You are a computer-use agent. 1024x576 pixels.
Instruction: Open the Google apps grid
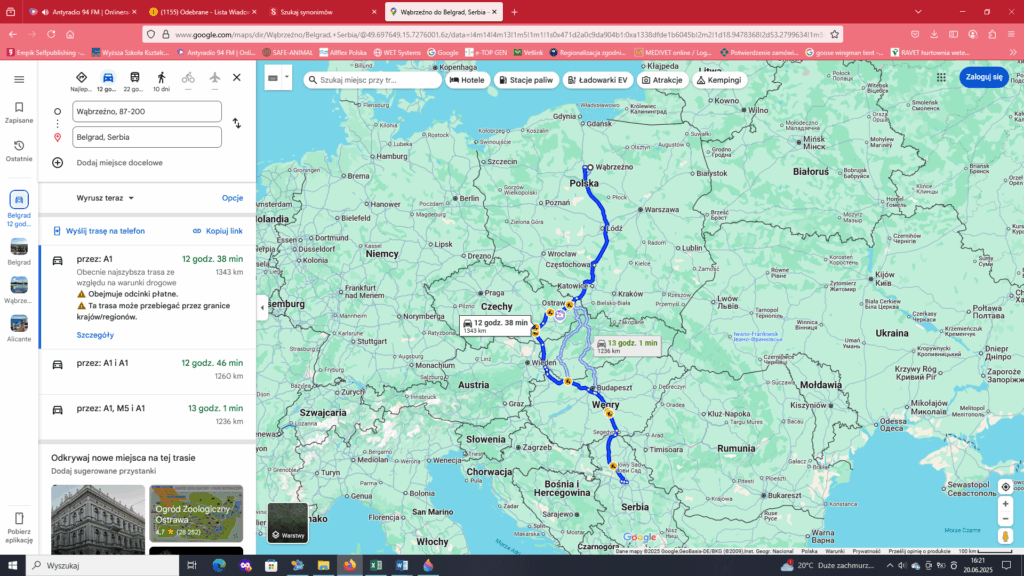tap(941, 77)
